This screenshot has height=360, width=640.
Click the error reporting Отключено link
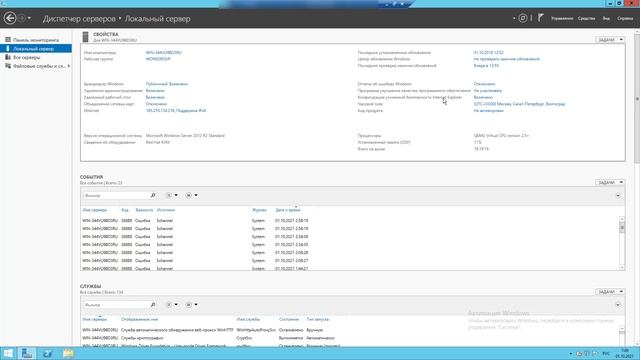coord(484,84)
